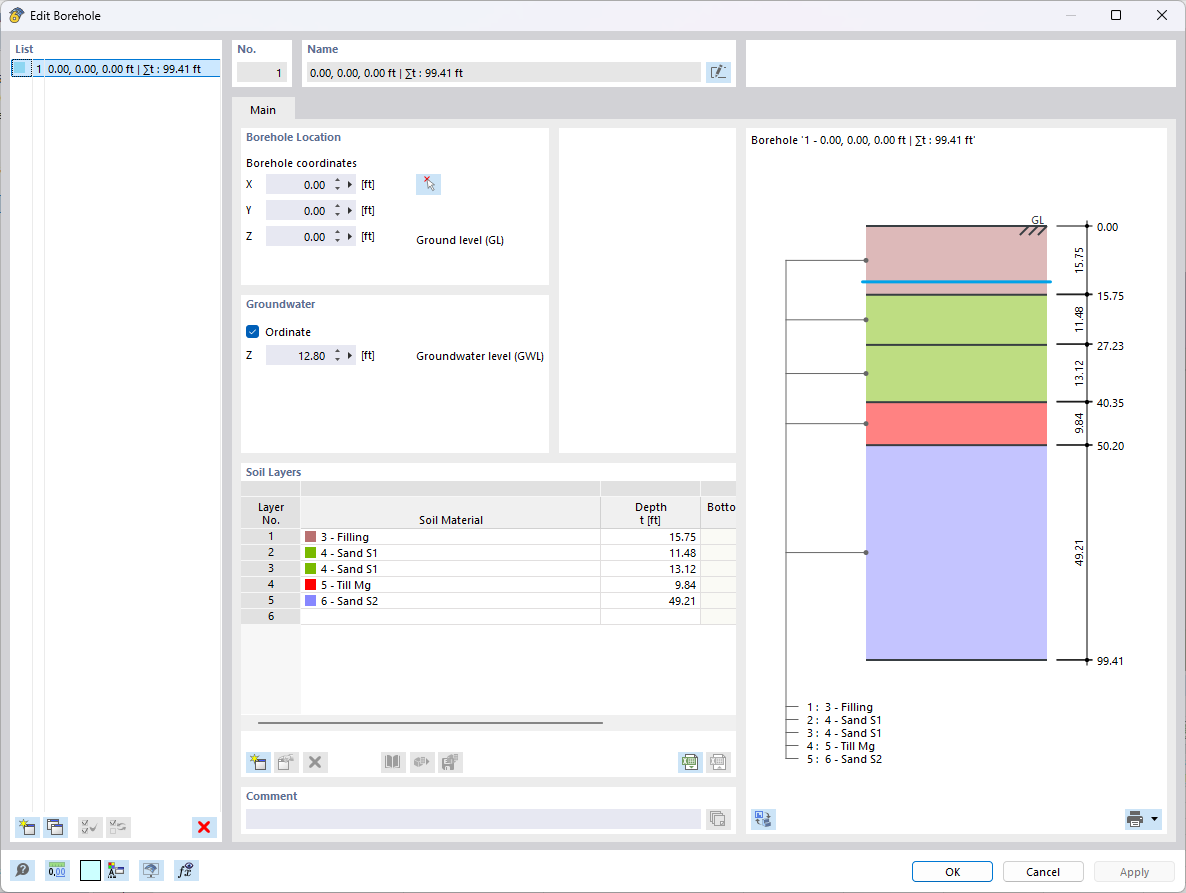Copy the selected borehole
This screenshot has height=893, width=1186.
(55, 827)
